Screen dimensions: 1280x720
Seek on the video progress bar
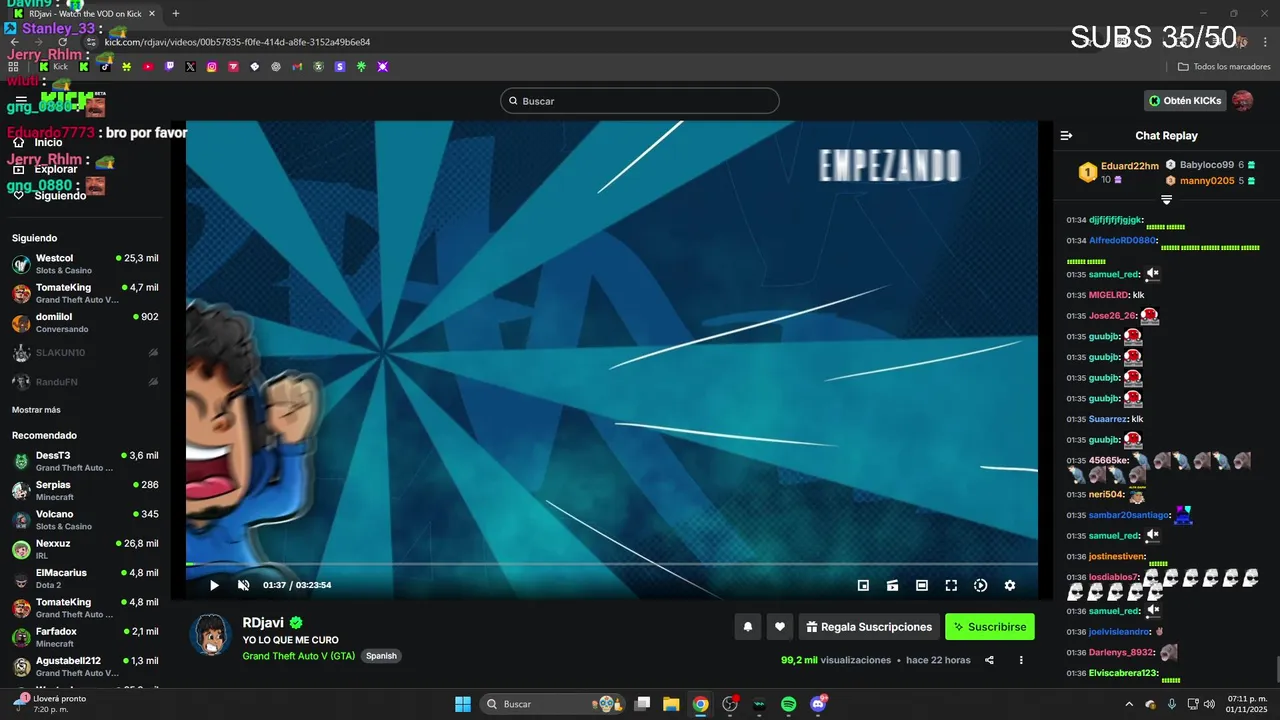(x=611, y=564)
